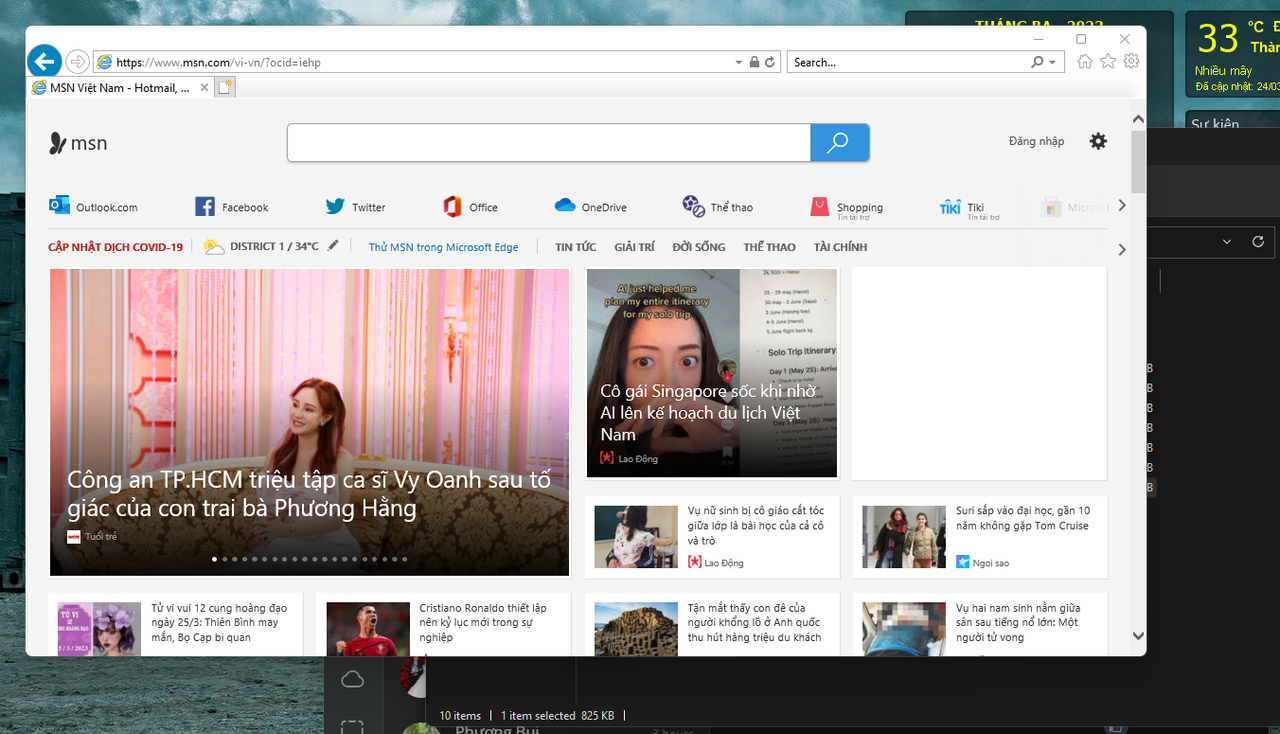Click the page scrollbar down arrow

click(1138, 635)
